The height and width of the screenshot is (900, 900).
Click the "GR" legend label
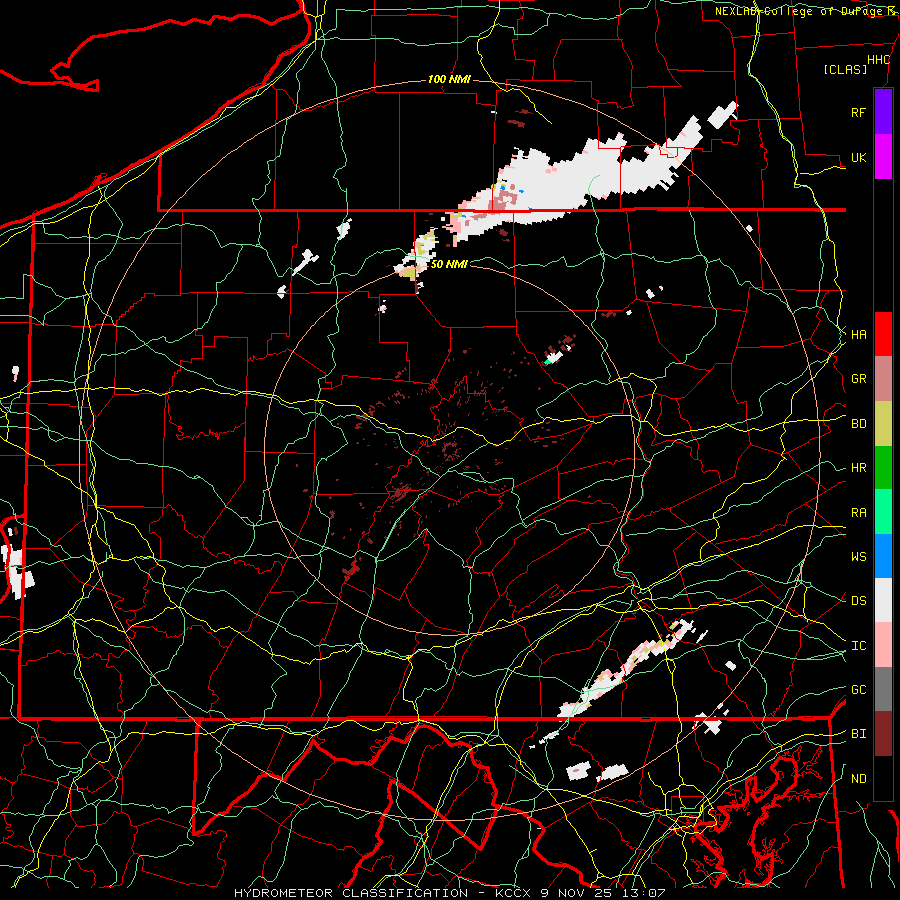coord(858,379)
